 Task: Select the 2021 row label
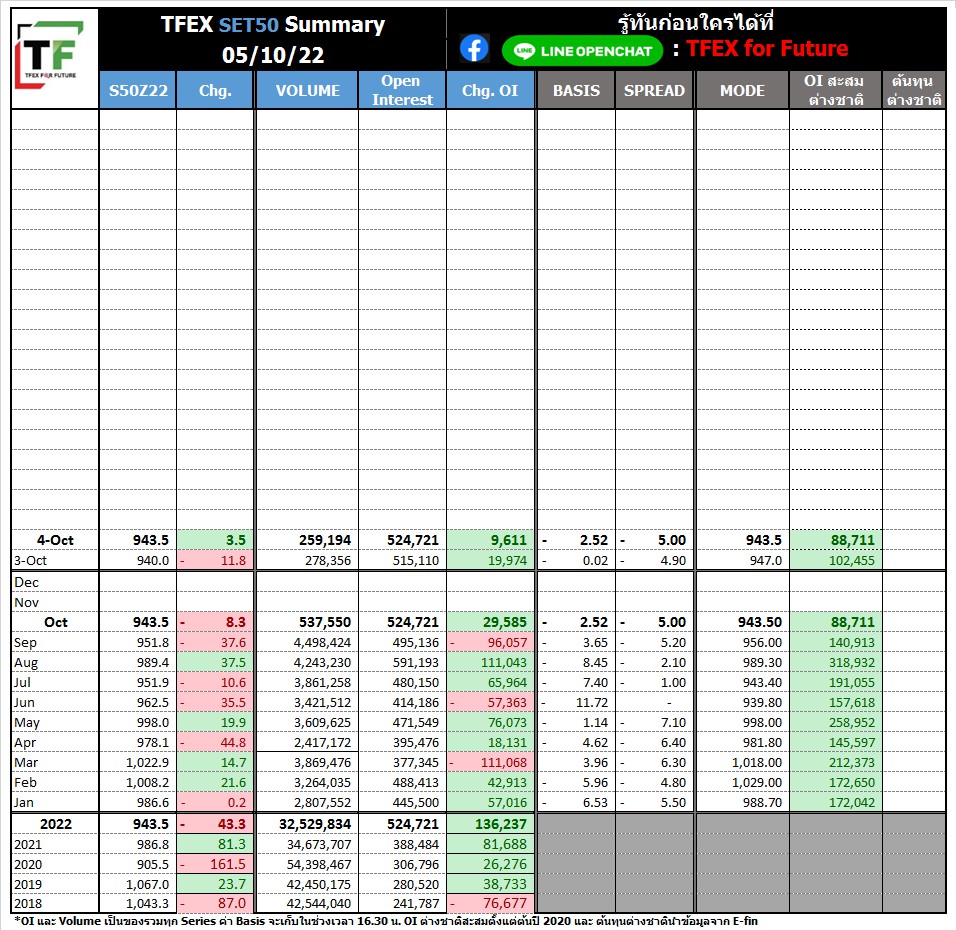click(28, 845)
